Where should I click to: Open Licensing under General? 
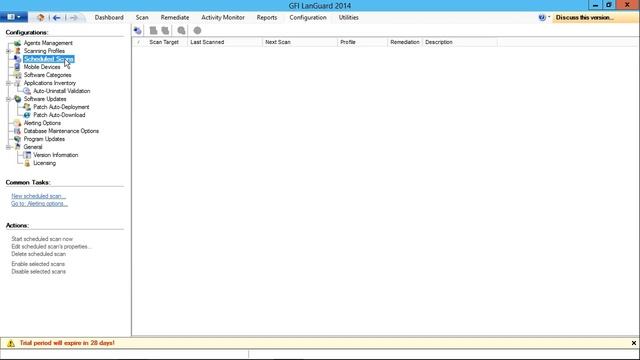coord(44,163)
